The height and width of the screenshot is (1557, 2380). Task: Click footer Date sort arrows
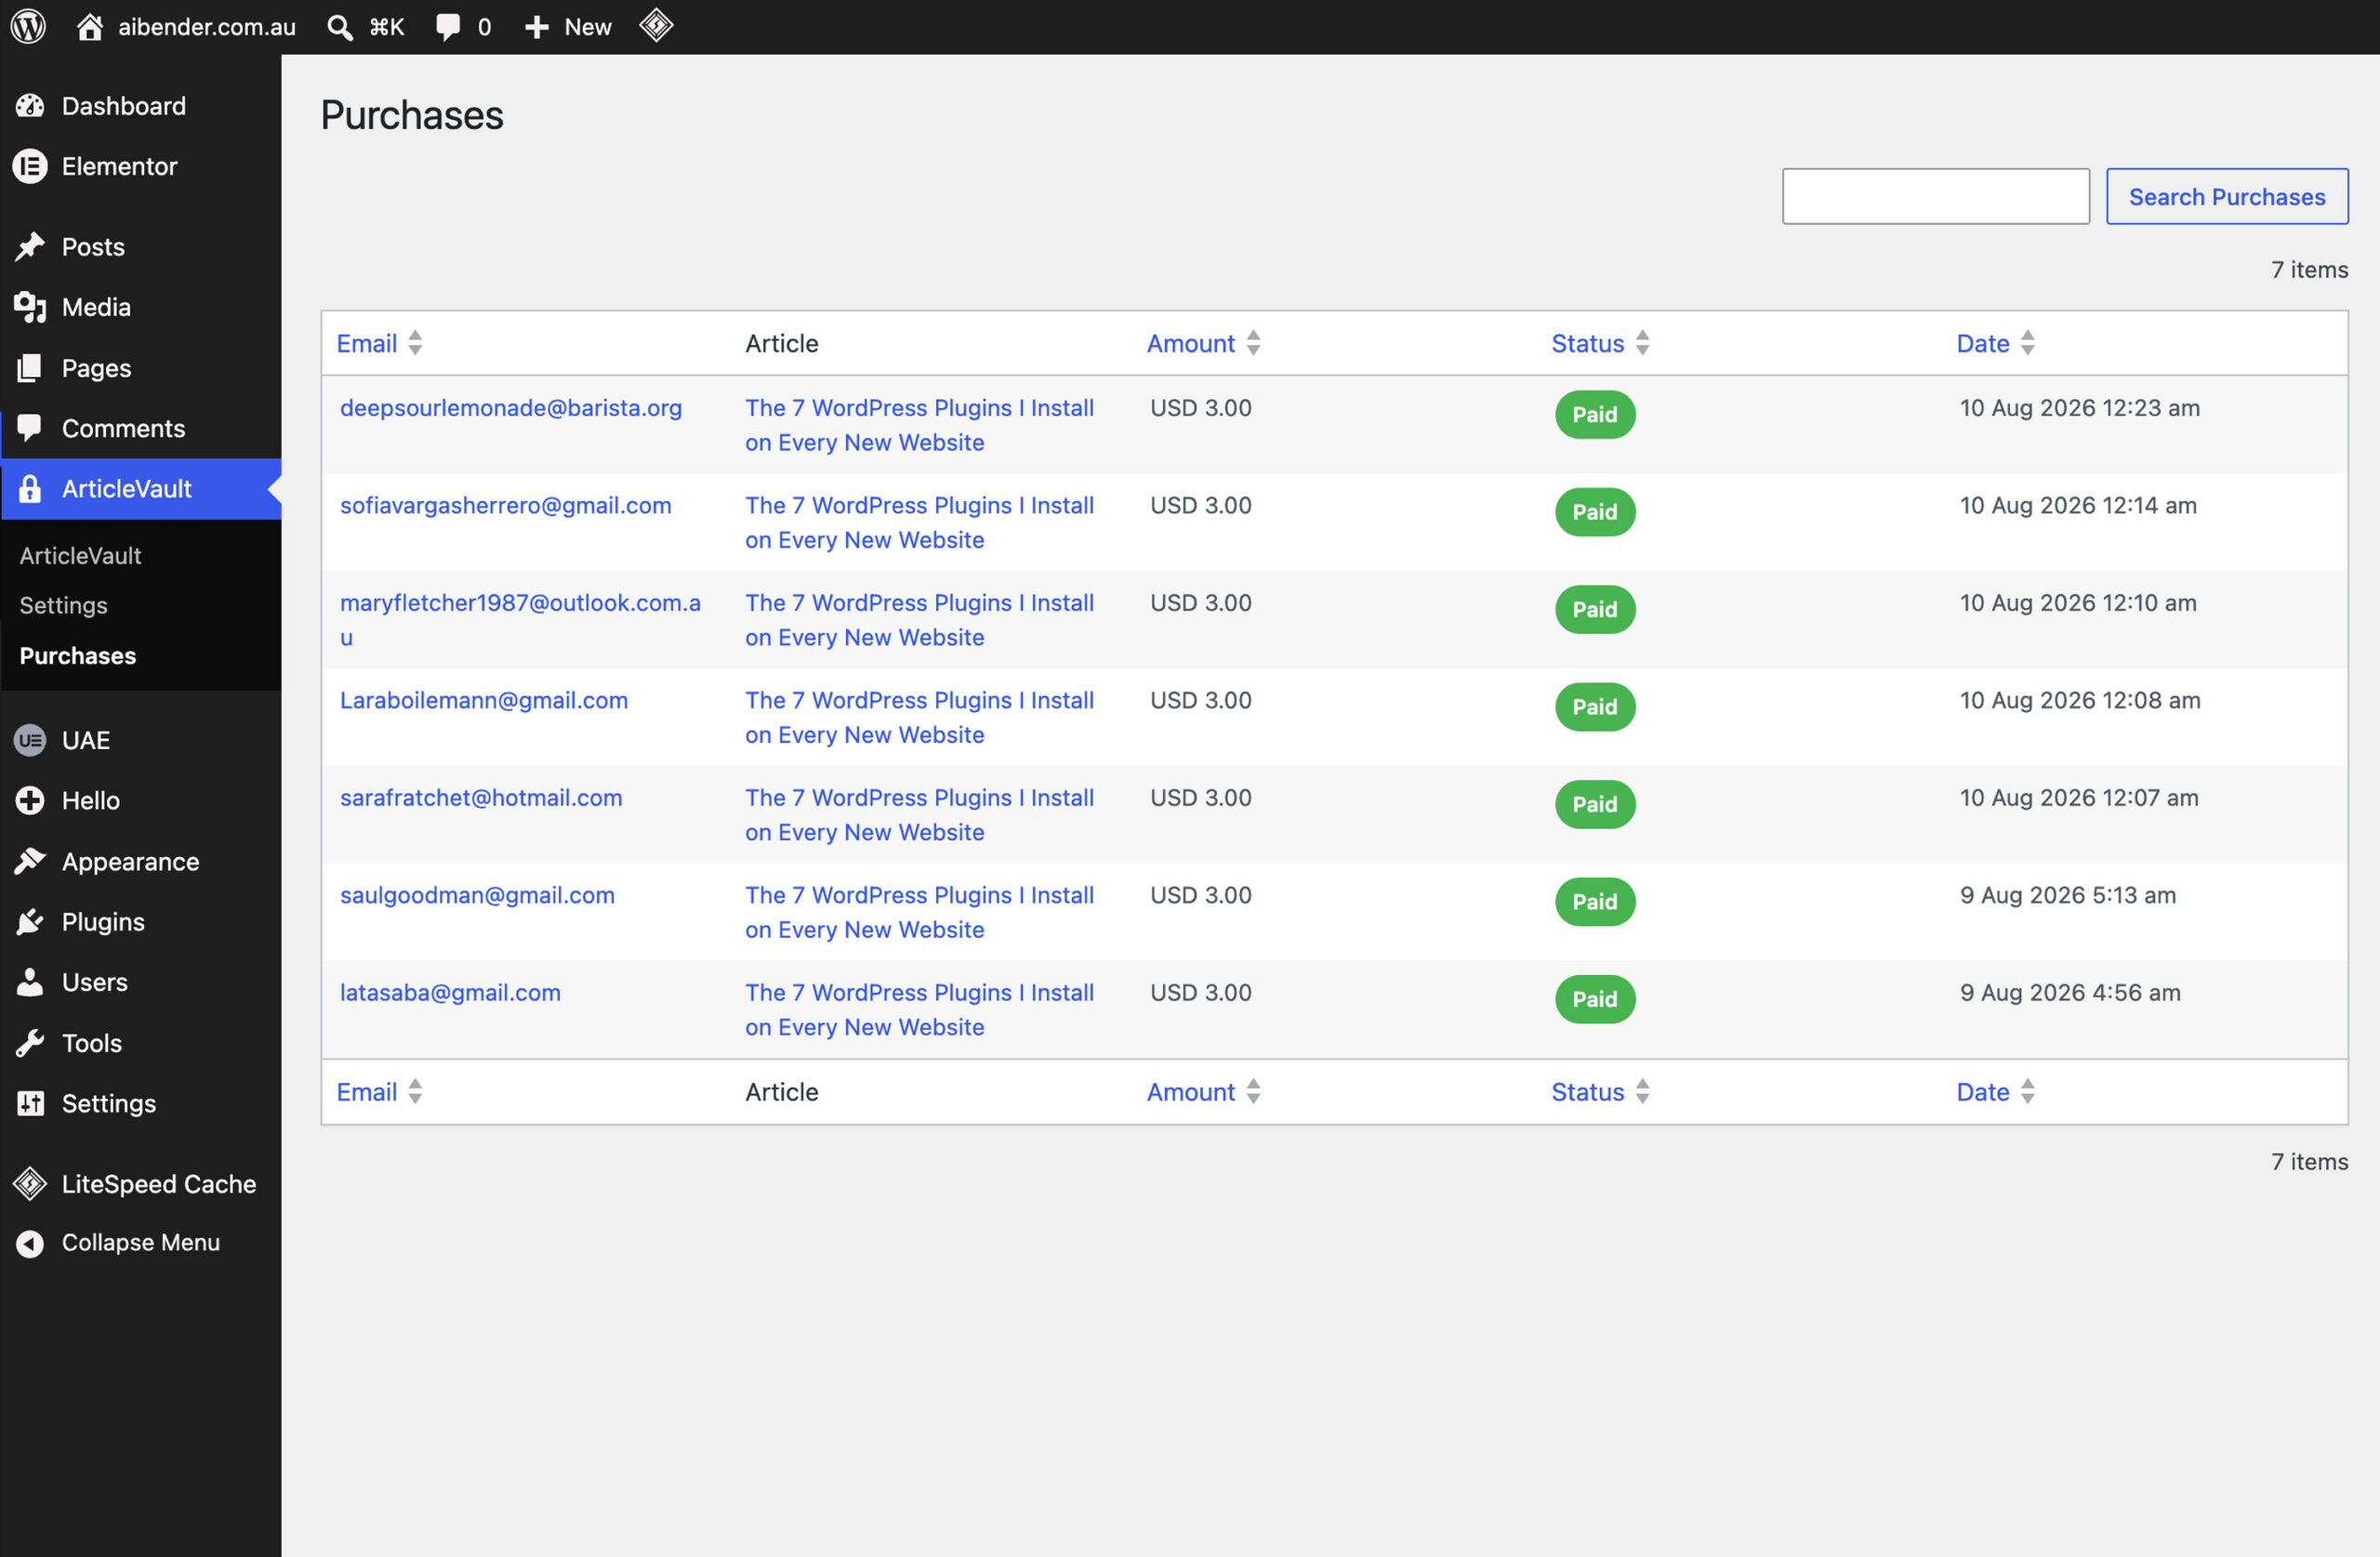tap(2027, 1091)
